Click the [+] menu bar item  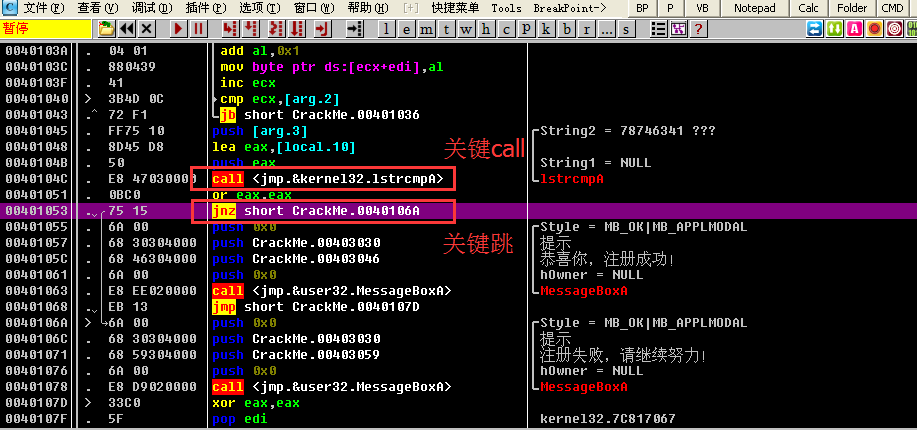tap(411, 8)
